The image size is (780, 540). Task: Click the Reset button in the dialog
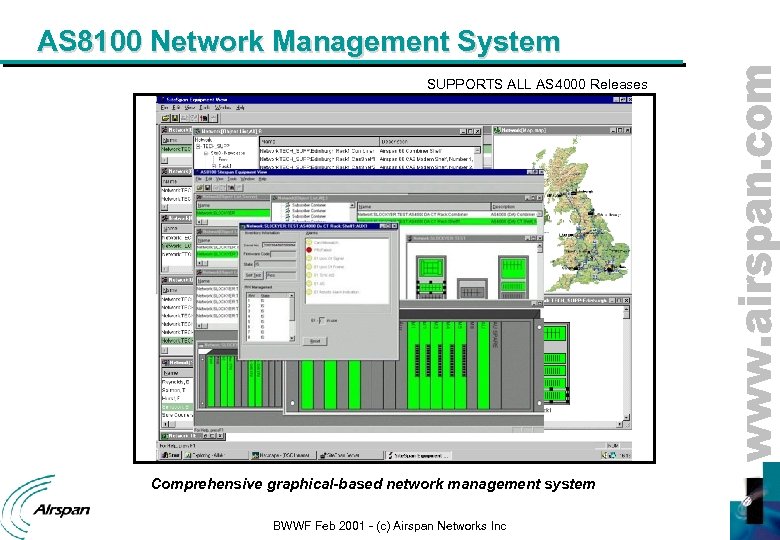coord(315,341)
